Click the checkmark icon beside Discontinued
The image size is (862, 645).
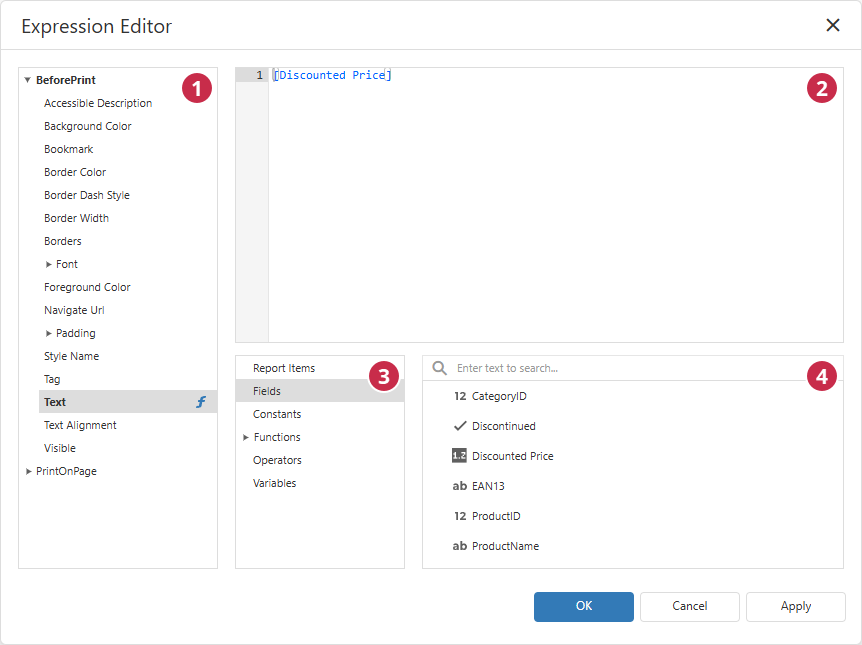[460, 426]
